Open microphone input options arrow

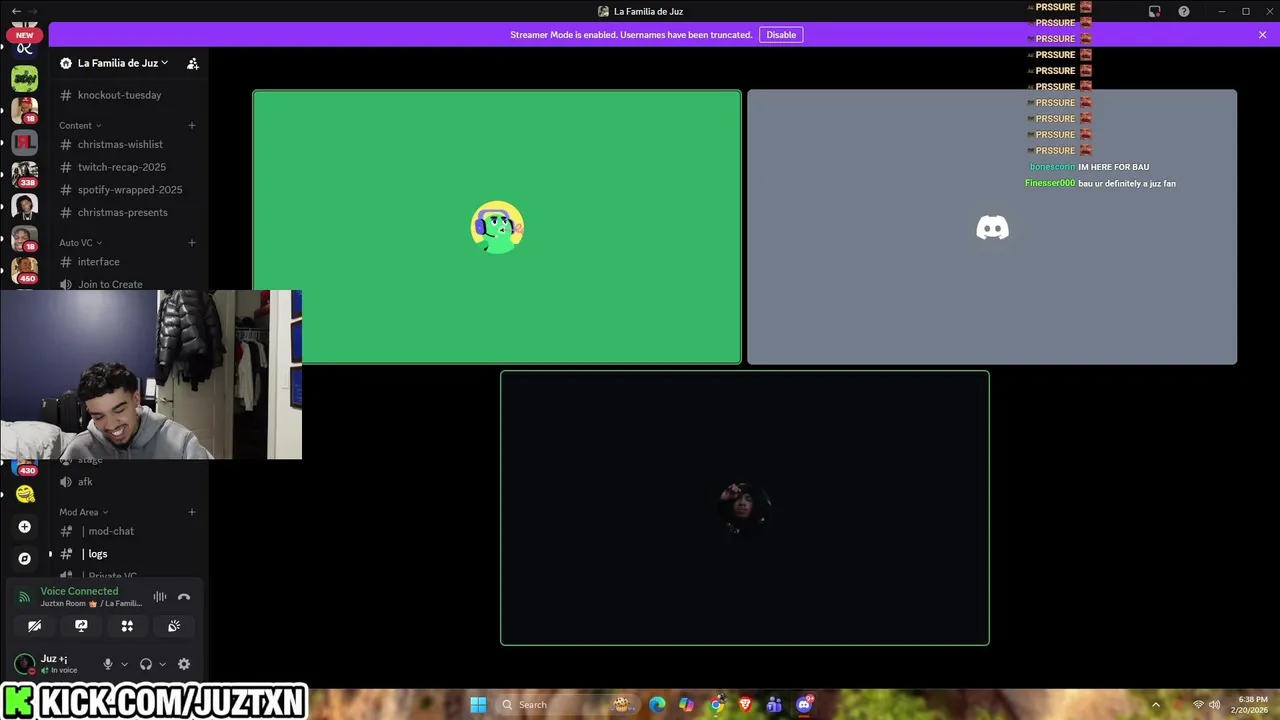[x=124, y=664]
